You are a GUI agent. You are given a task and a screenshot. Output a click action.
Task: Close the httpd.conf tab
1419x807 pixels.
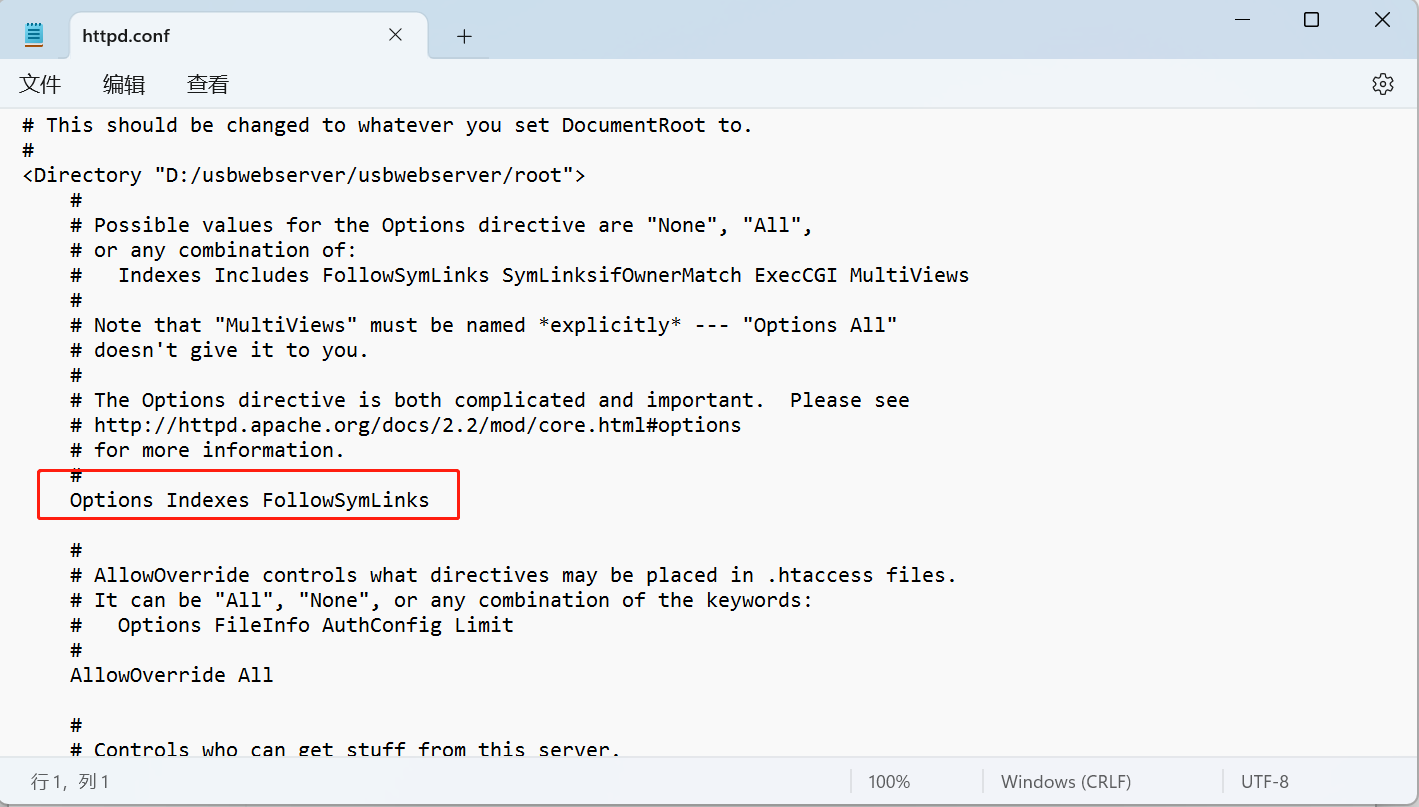(x=395, y=35)
